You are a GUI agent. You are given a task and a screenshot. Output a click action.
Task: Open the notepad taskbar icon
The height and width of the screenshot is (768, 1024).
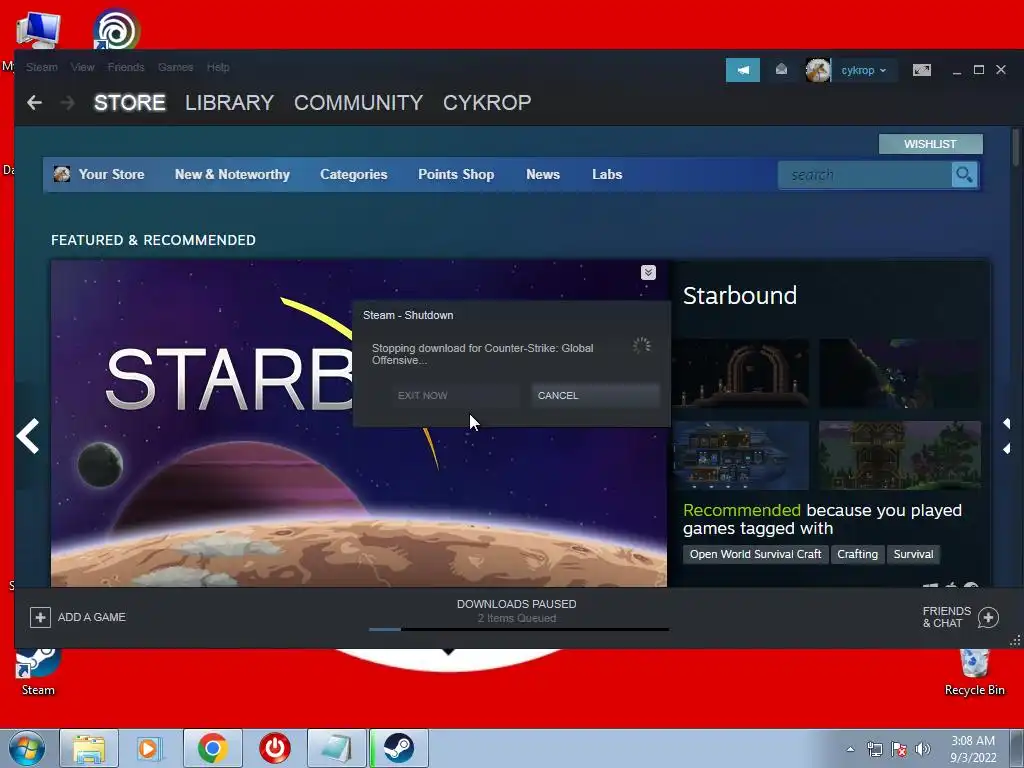tap(337, 748)
